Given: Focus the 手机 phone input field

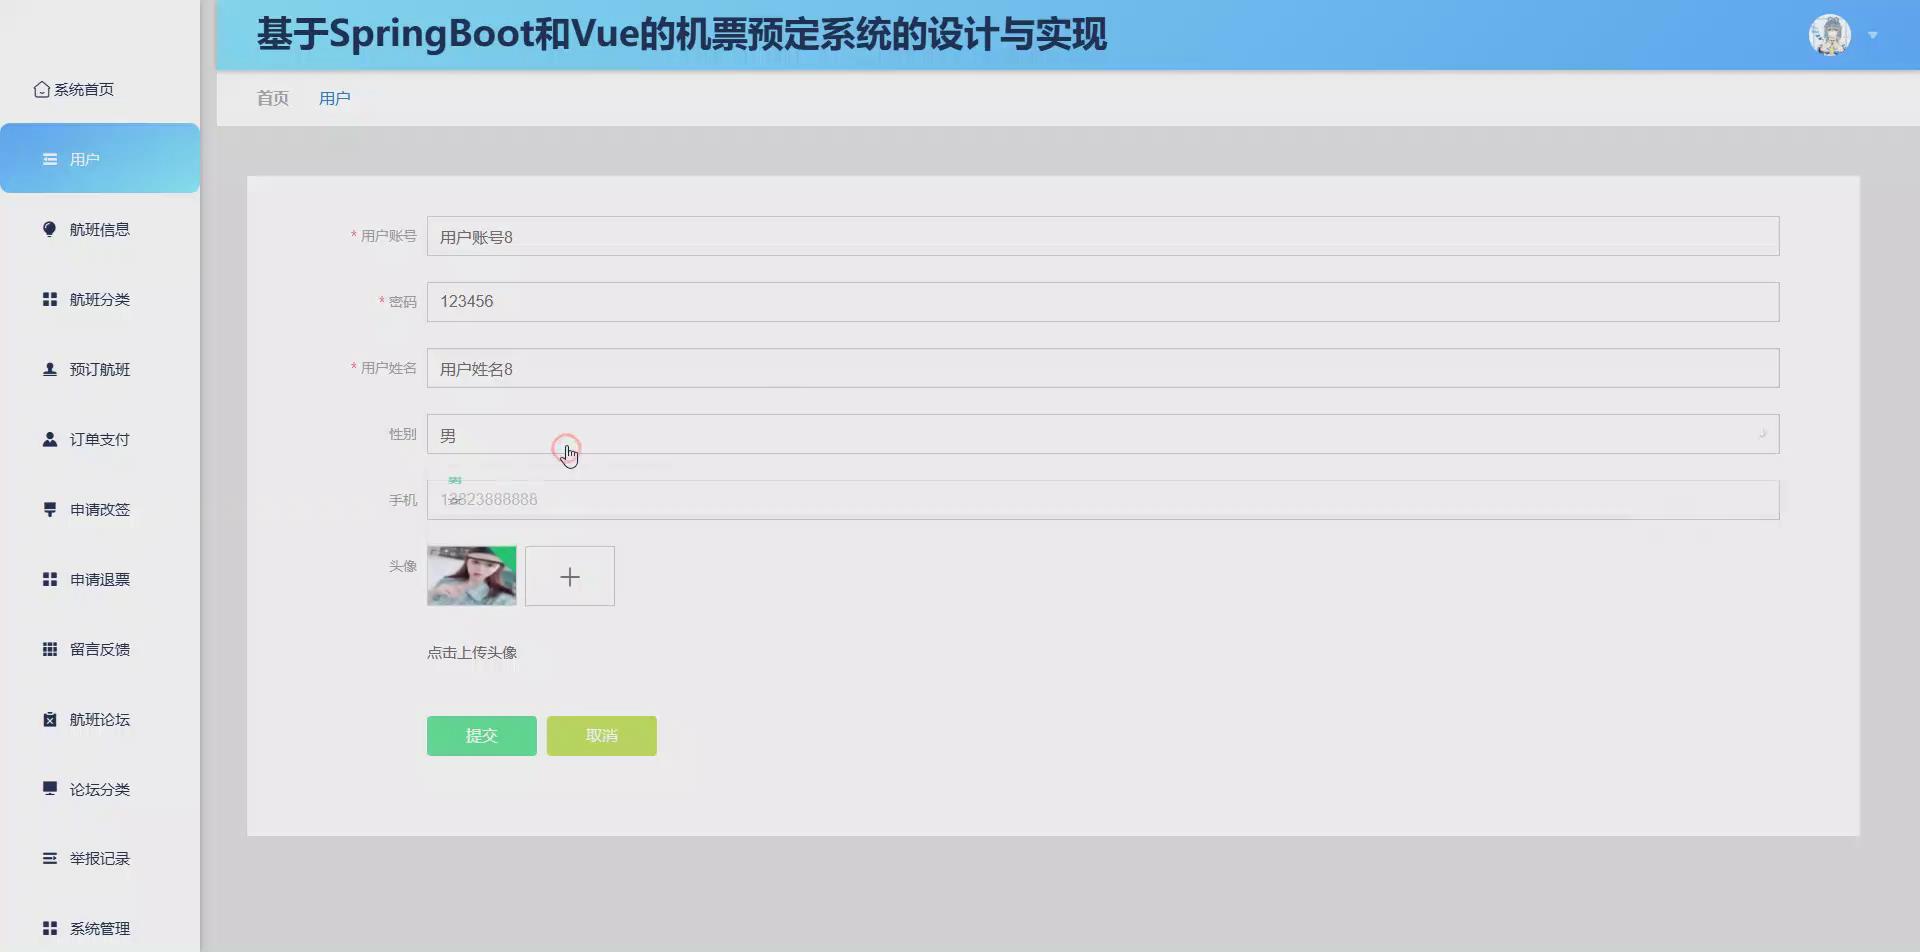Looking at the screenshot, I should 1103,500.
